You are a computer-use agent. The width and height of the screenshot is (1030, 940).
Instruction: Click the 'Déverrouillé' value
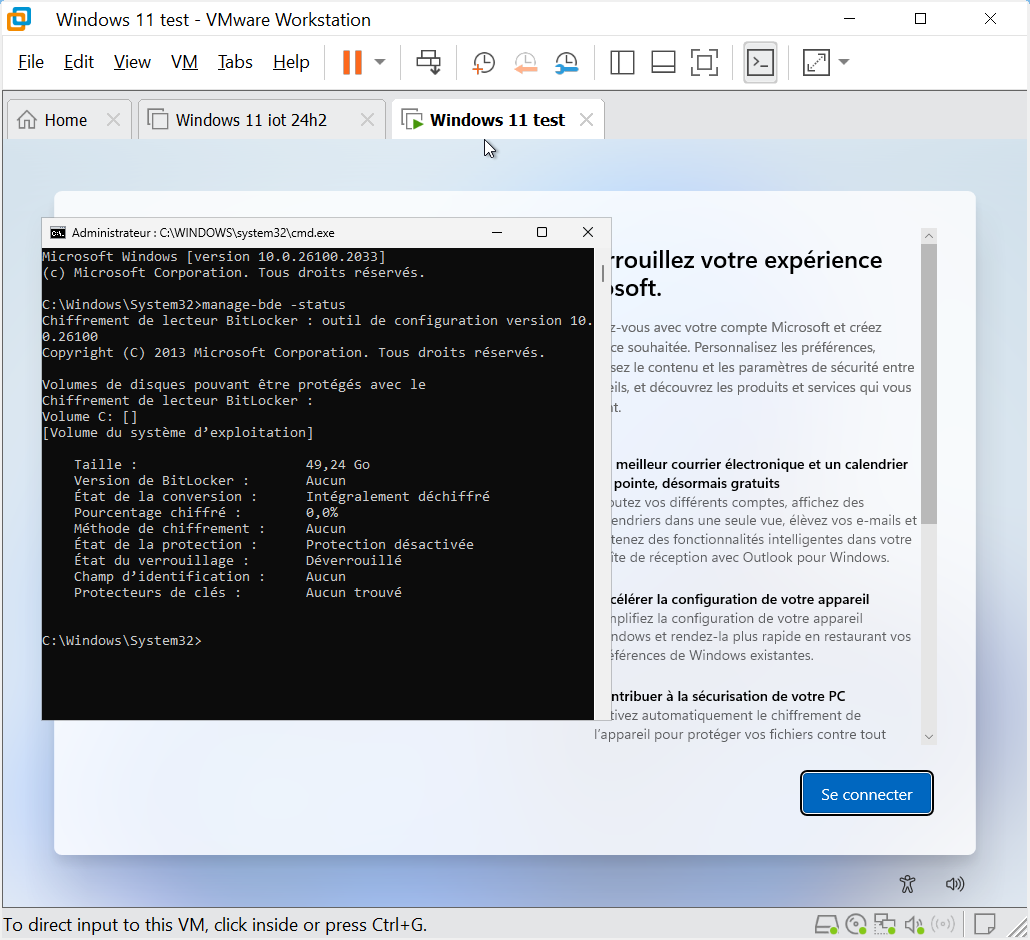(353, 560)
